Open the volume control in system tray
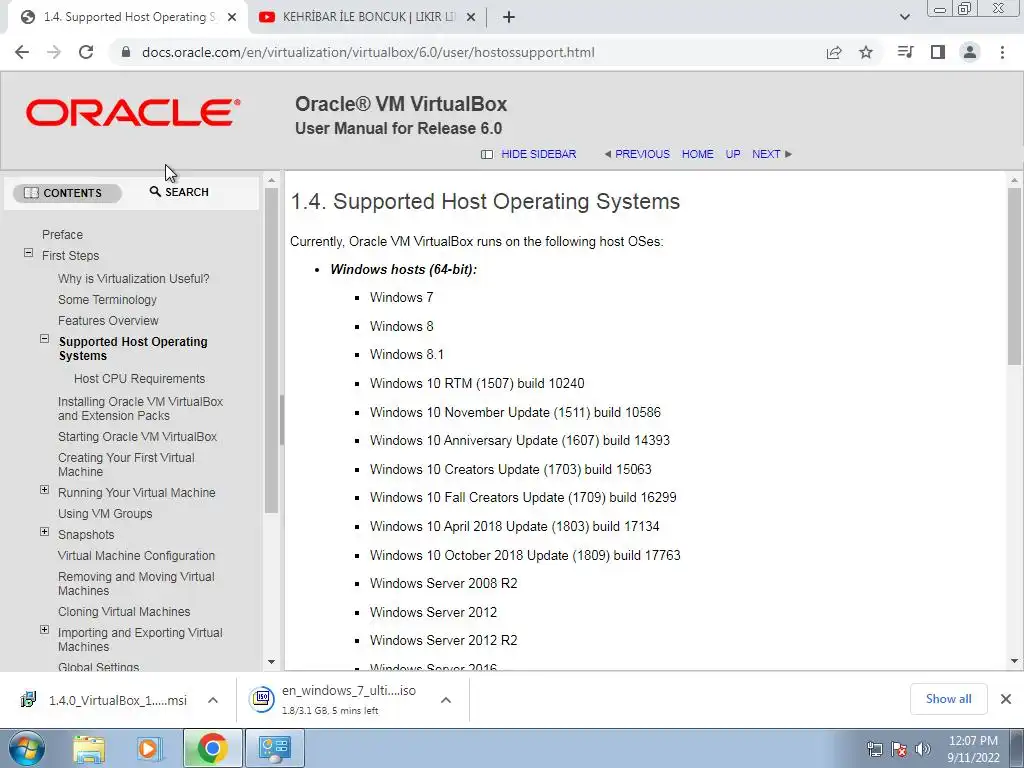The height and width of the screenshot is (768, 1024). pyautogui.click(x=923, y=749)
